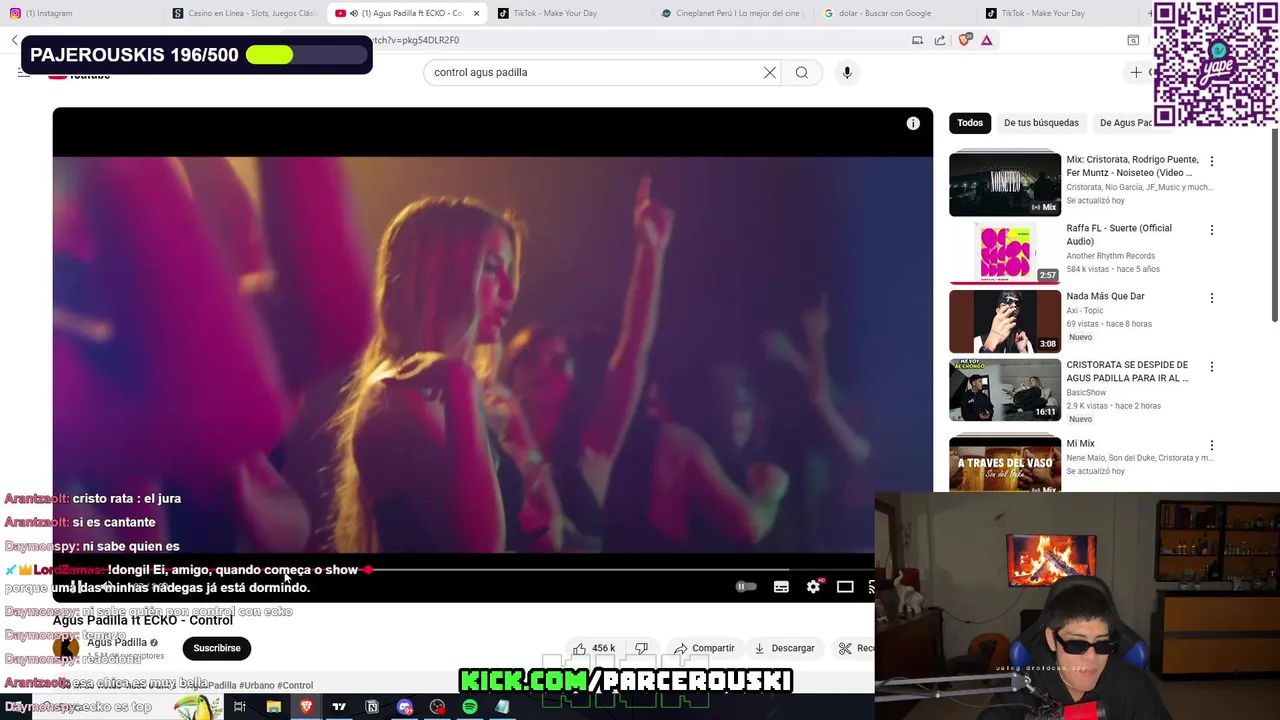Close the Agus Padilla ft ECKO tab
The image size is (1280, 720).
point(476,13)
